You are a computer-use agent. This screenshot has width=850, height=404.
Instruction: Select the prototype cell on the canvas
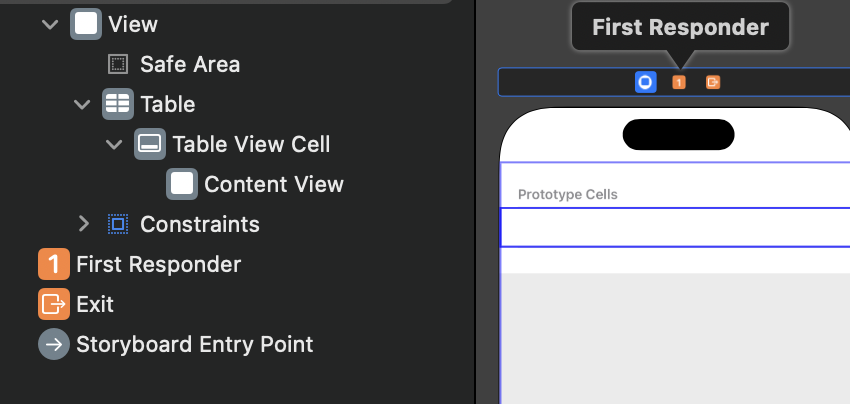point(674,227)
